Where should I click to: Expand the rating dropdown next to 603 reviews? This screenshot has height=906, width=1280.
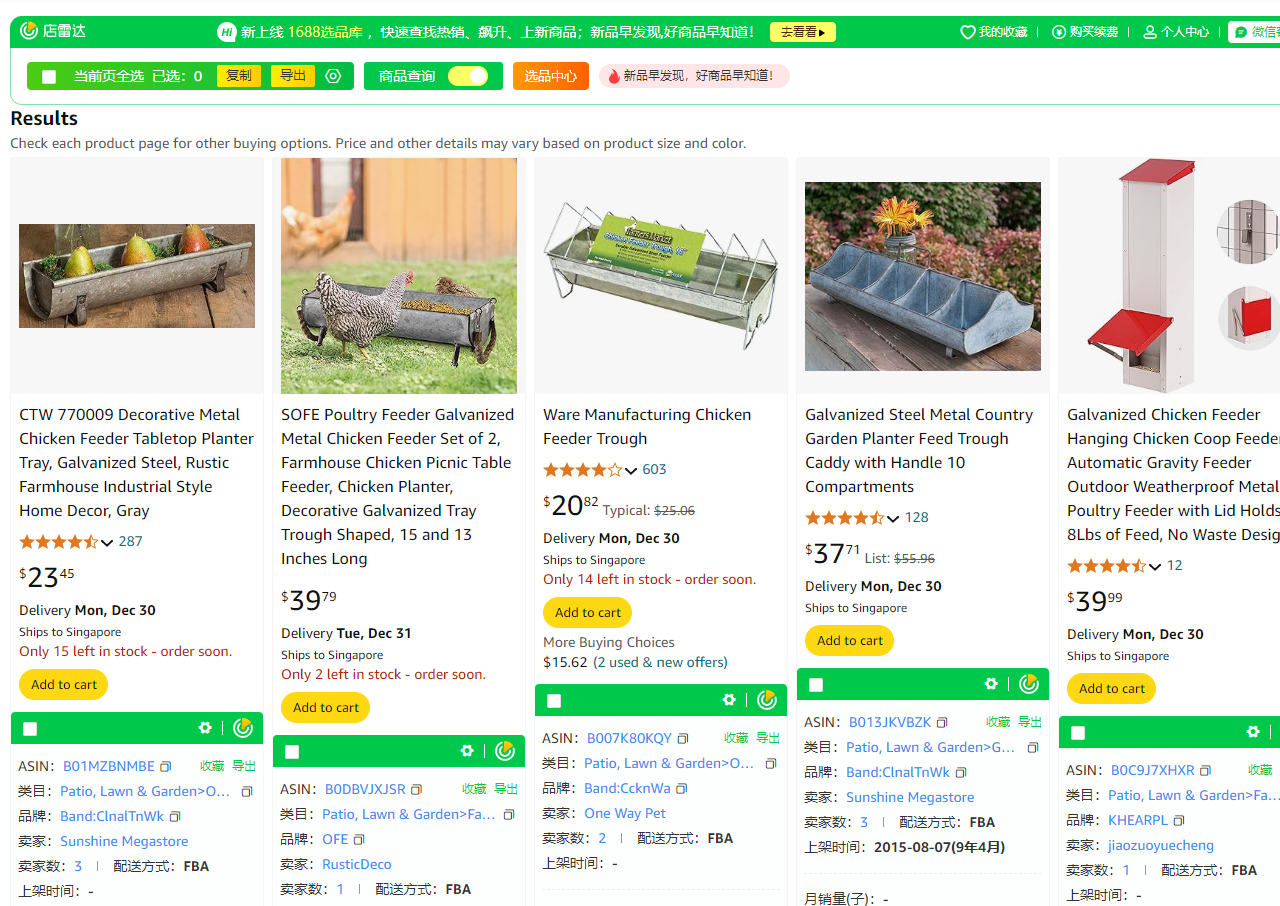point(630,469)
